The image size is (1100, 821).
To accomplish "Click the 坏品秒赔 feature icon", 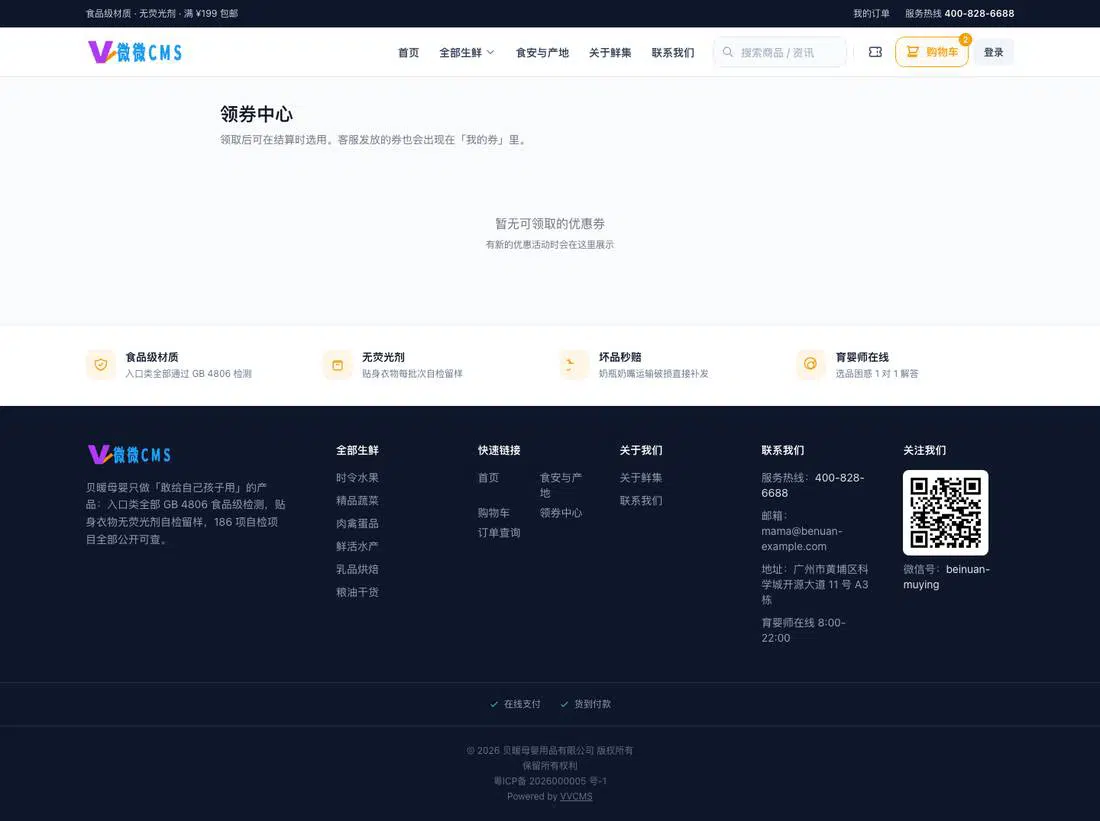I will [x=574, y=365].
